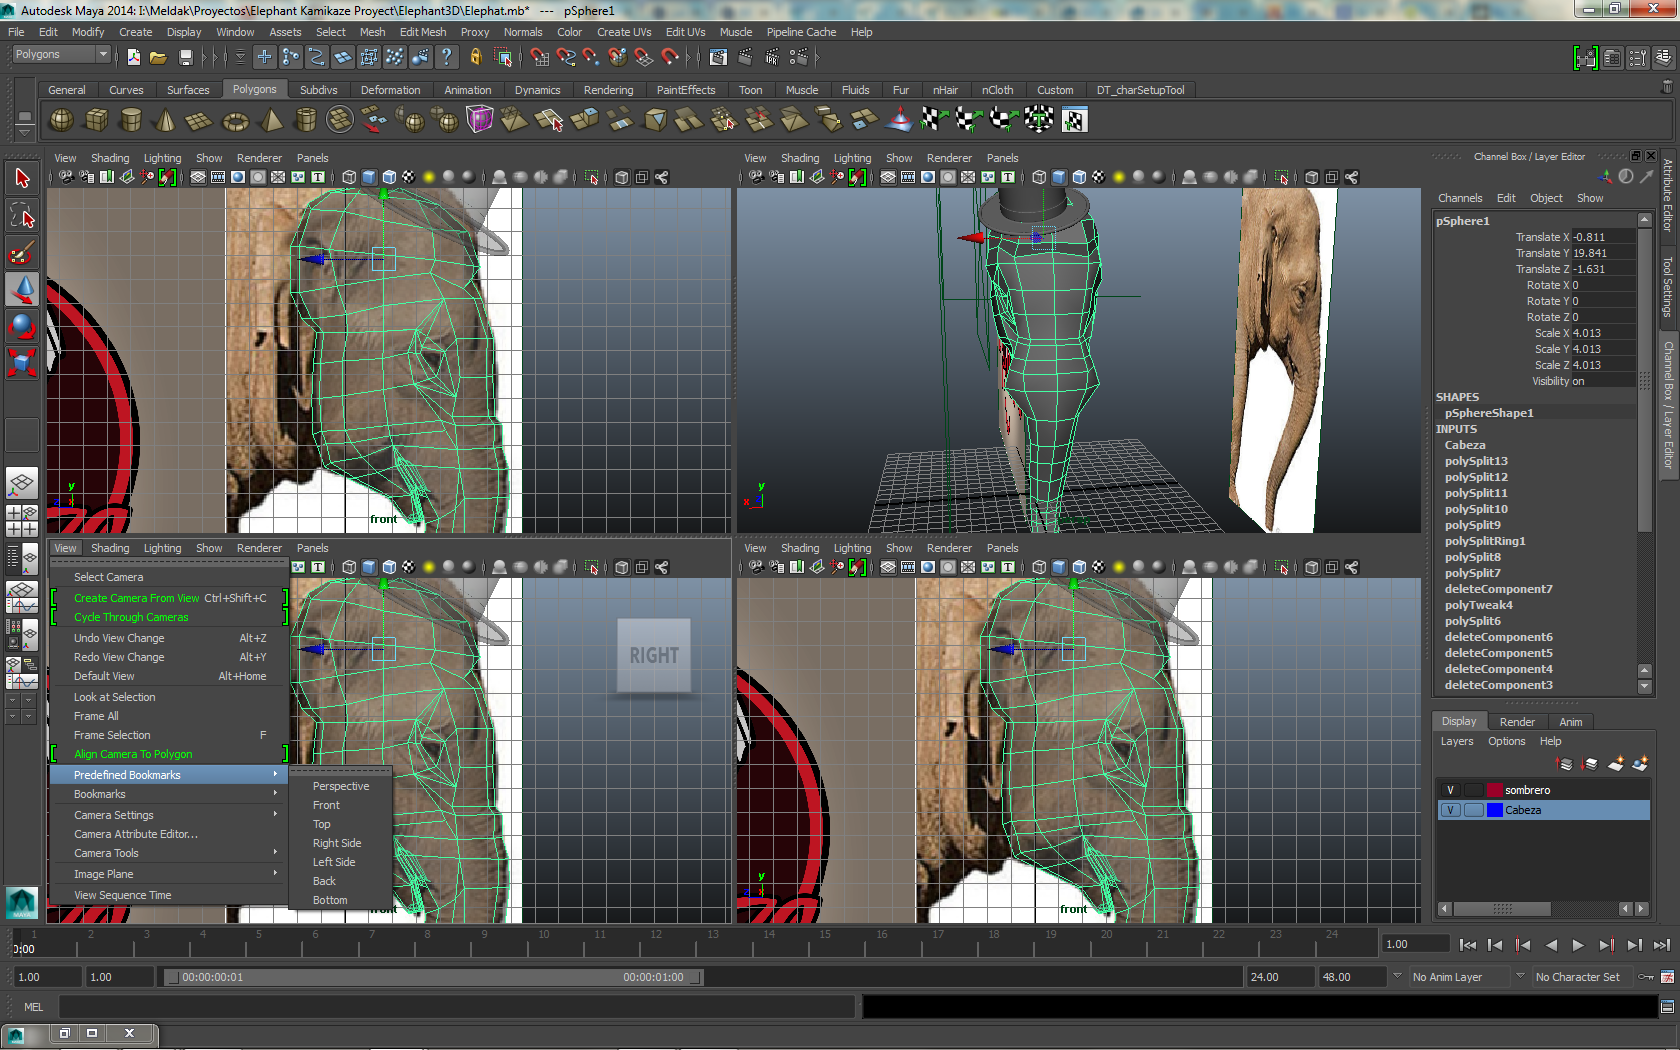1680x1050 pixels.
Task: Click the save scene icon
Action: pos(186,57)
